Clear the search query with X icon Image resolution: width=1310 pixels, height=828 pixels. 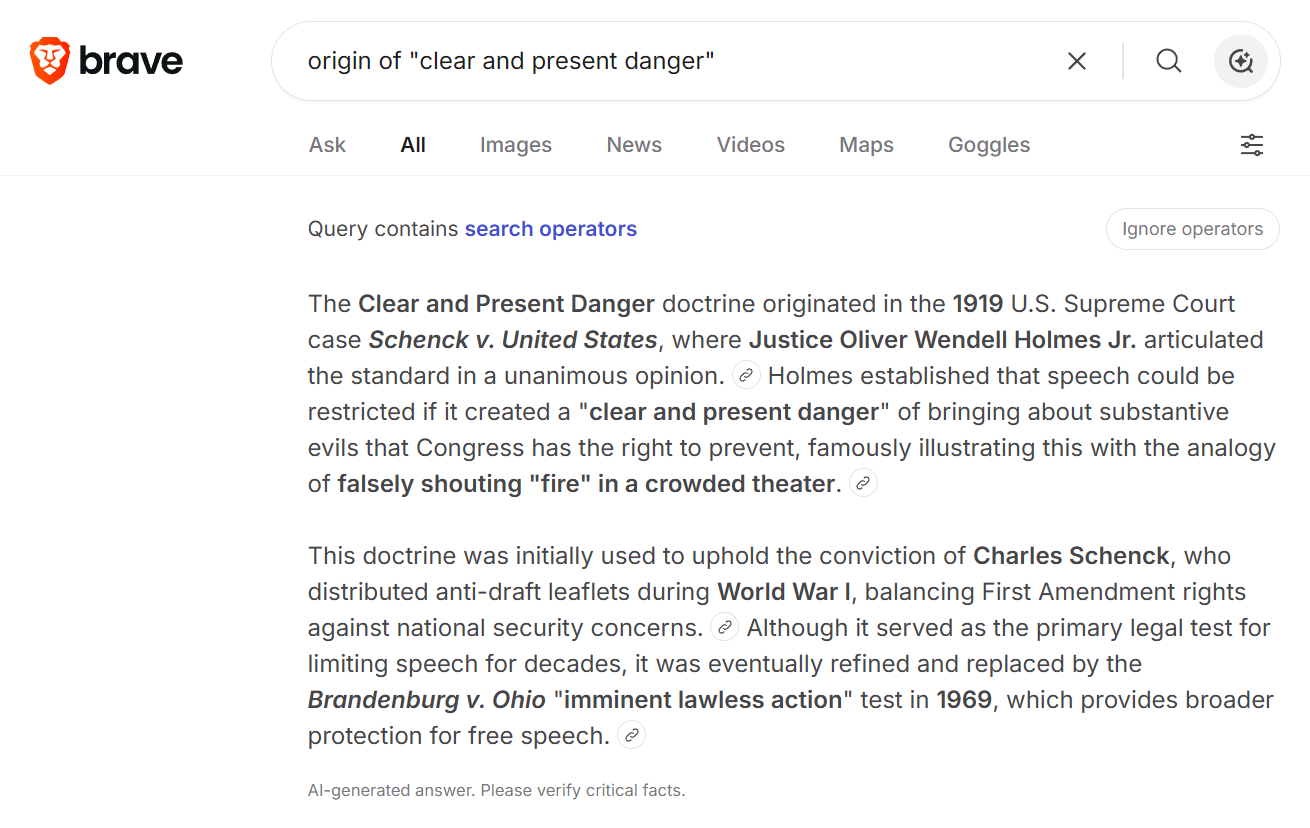pyautogui.click(x=1077, y=61)
